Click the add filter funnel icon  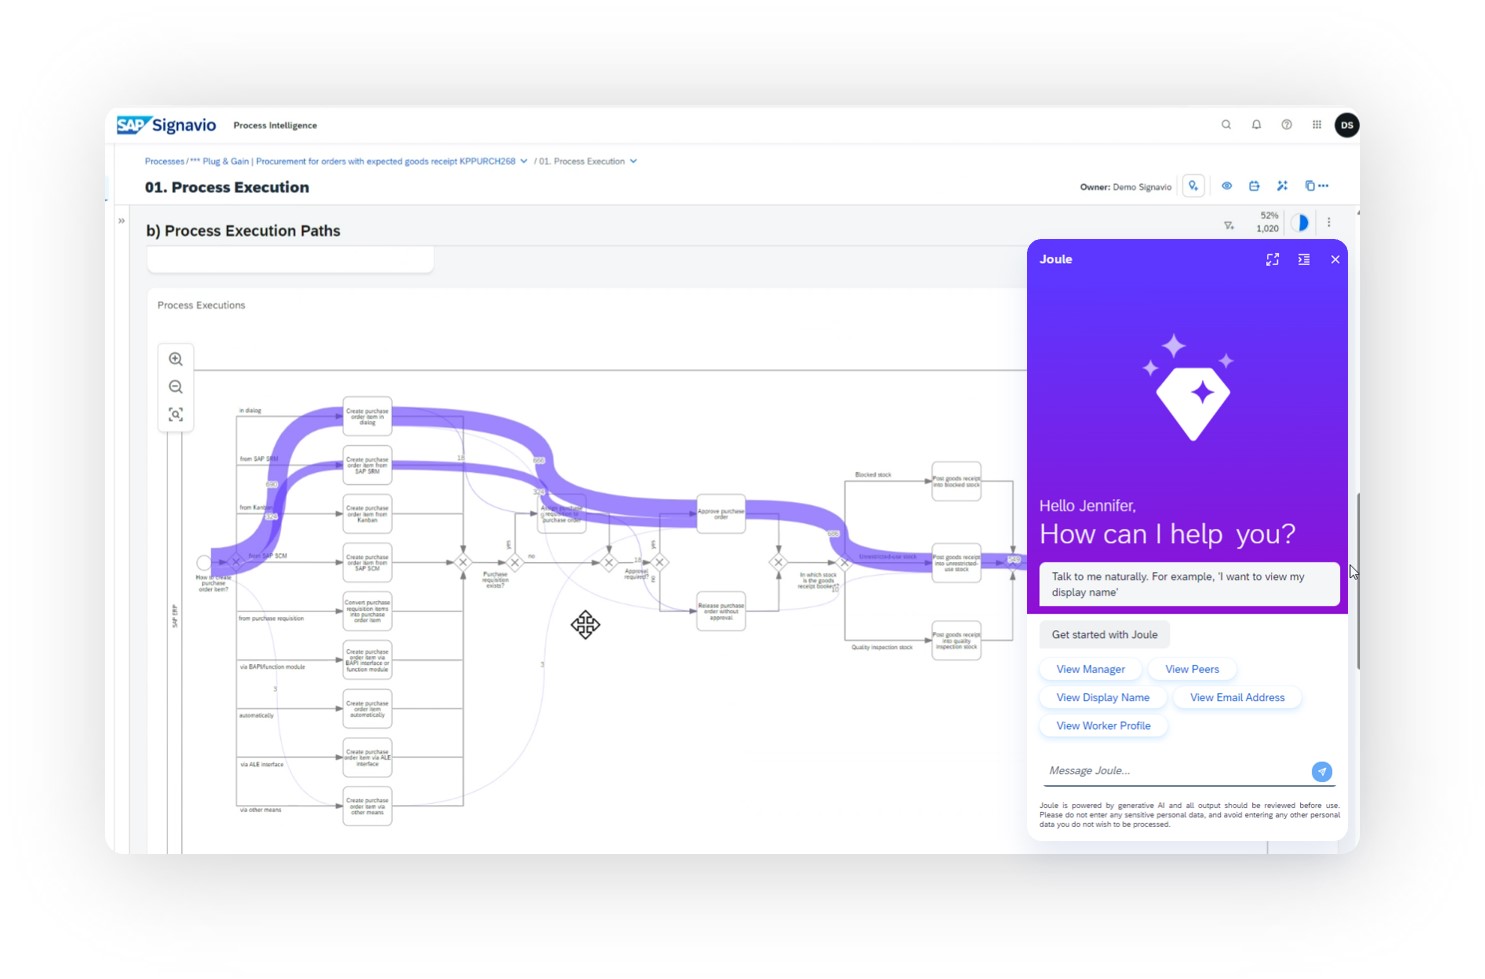pyautogui.click(x=1229, y=225)
